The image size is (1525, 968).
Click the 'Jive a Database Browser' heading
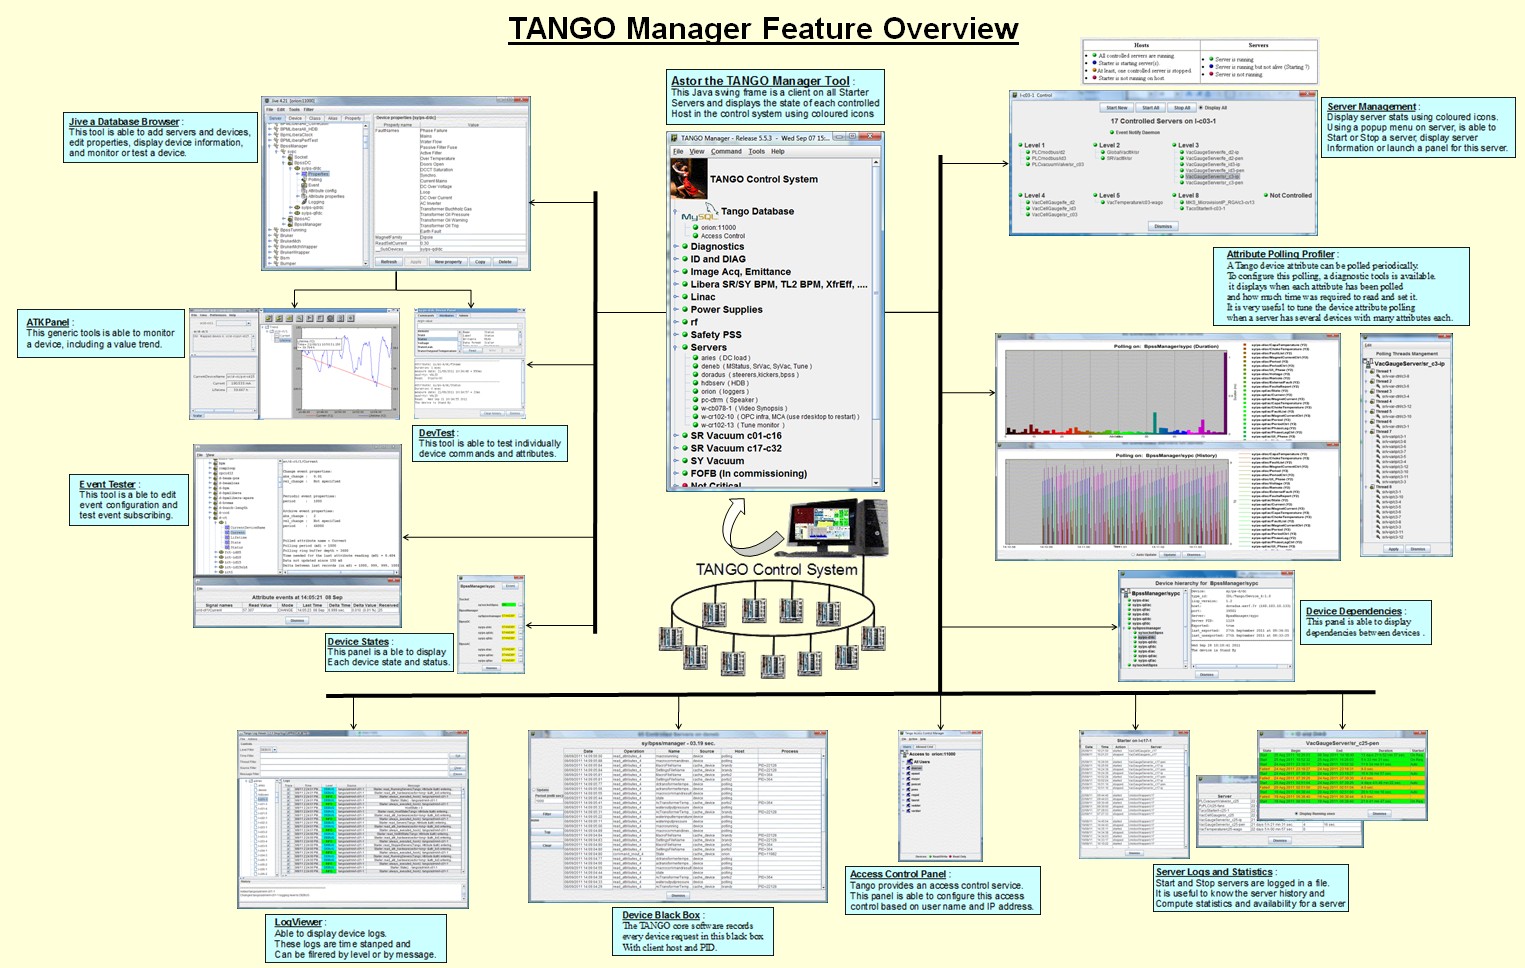point(124,122)
